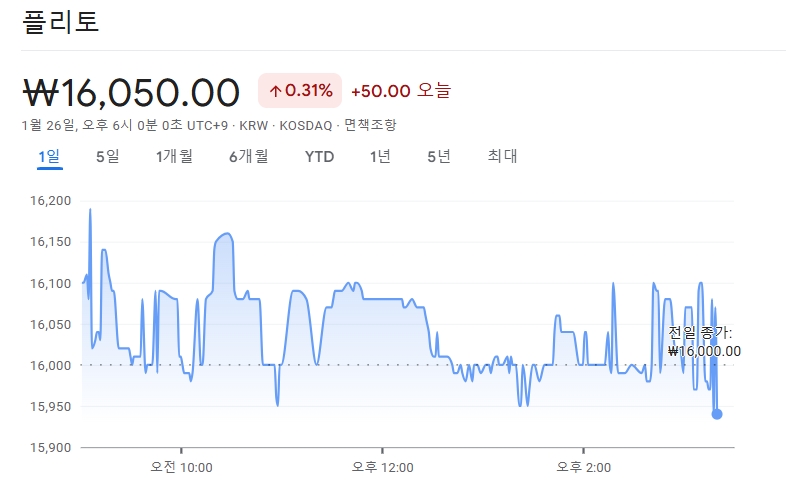Show the 최대 full history range
Image resolution: width=786 pixels, height=482 pixels.
(x=502, y=156)
